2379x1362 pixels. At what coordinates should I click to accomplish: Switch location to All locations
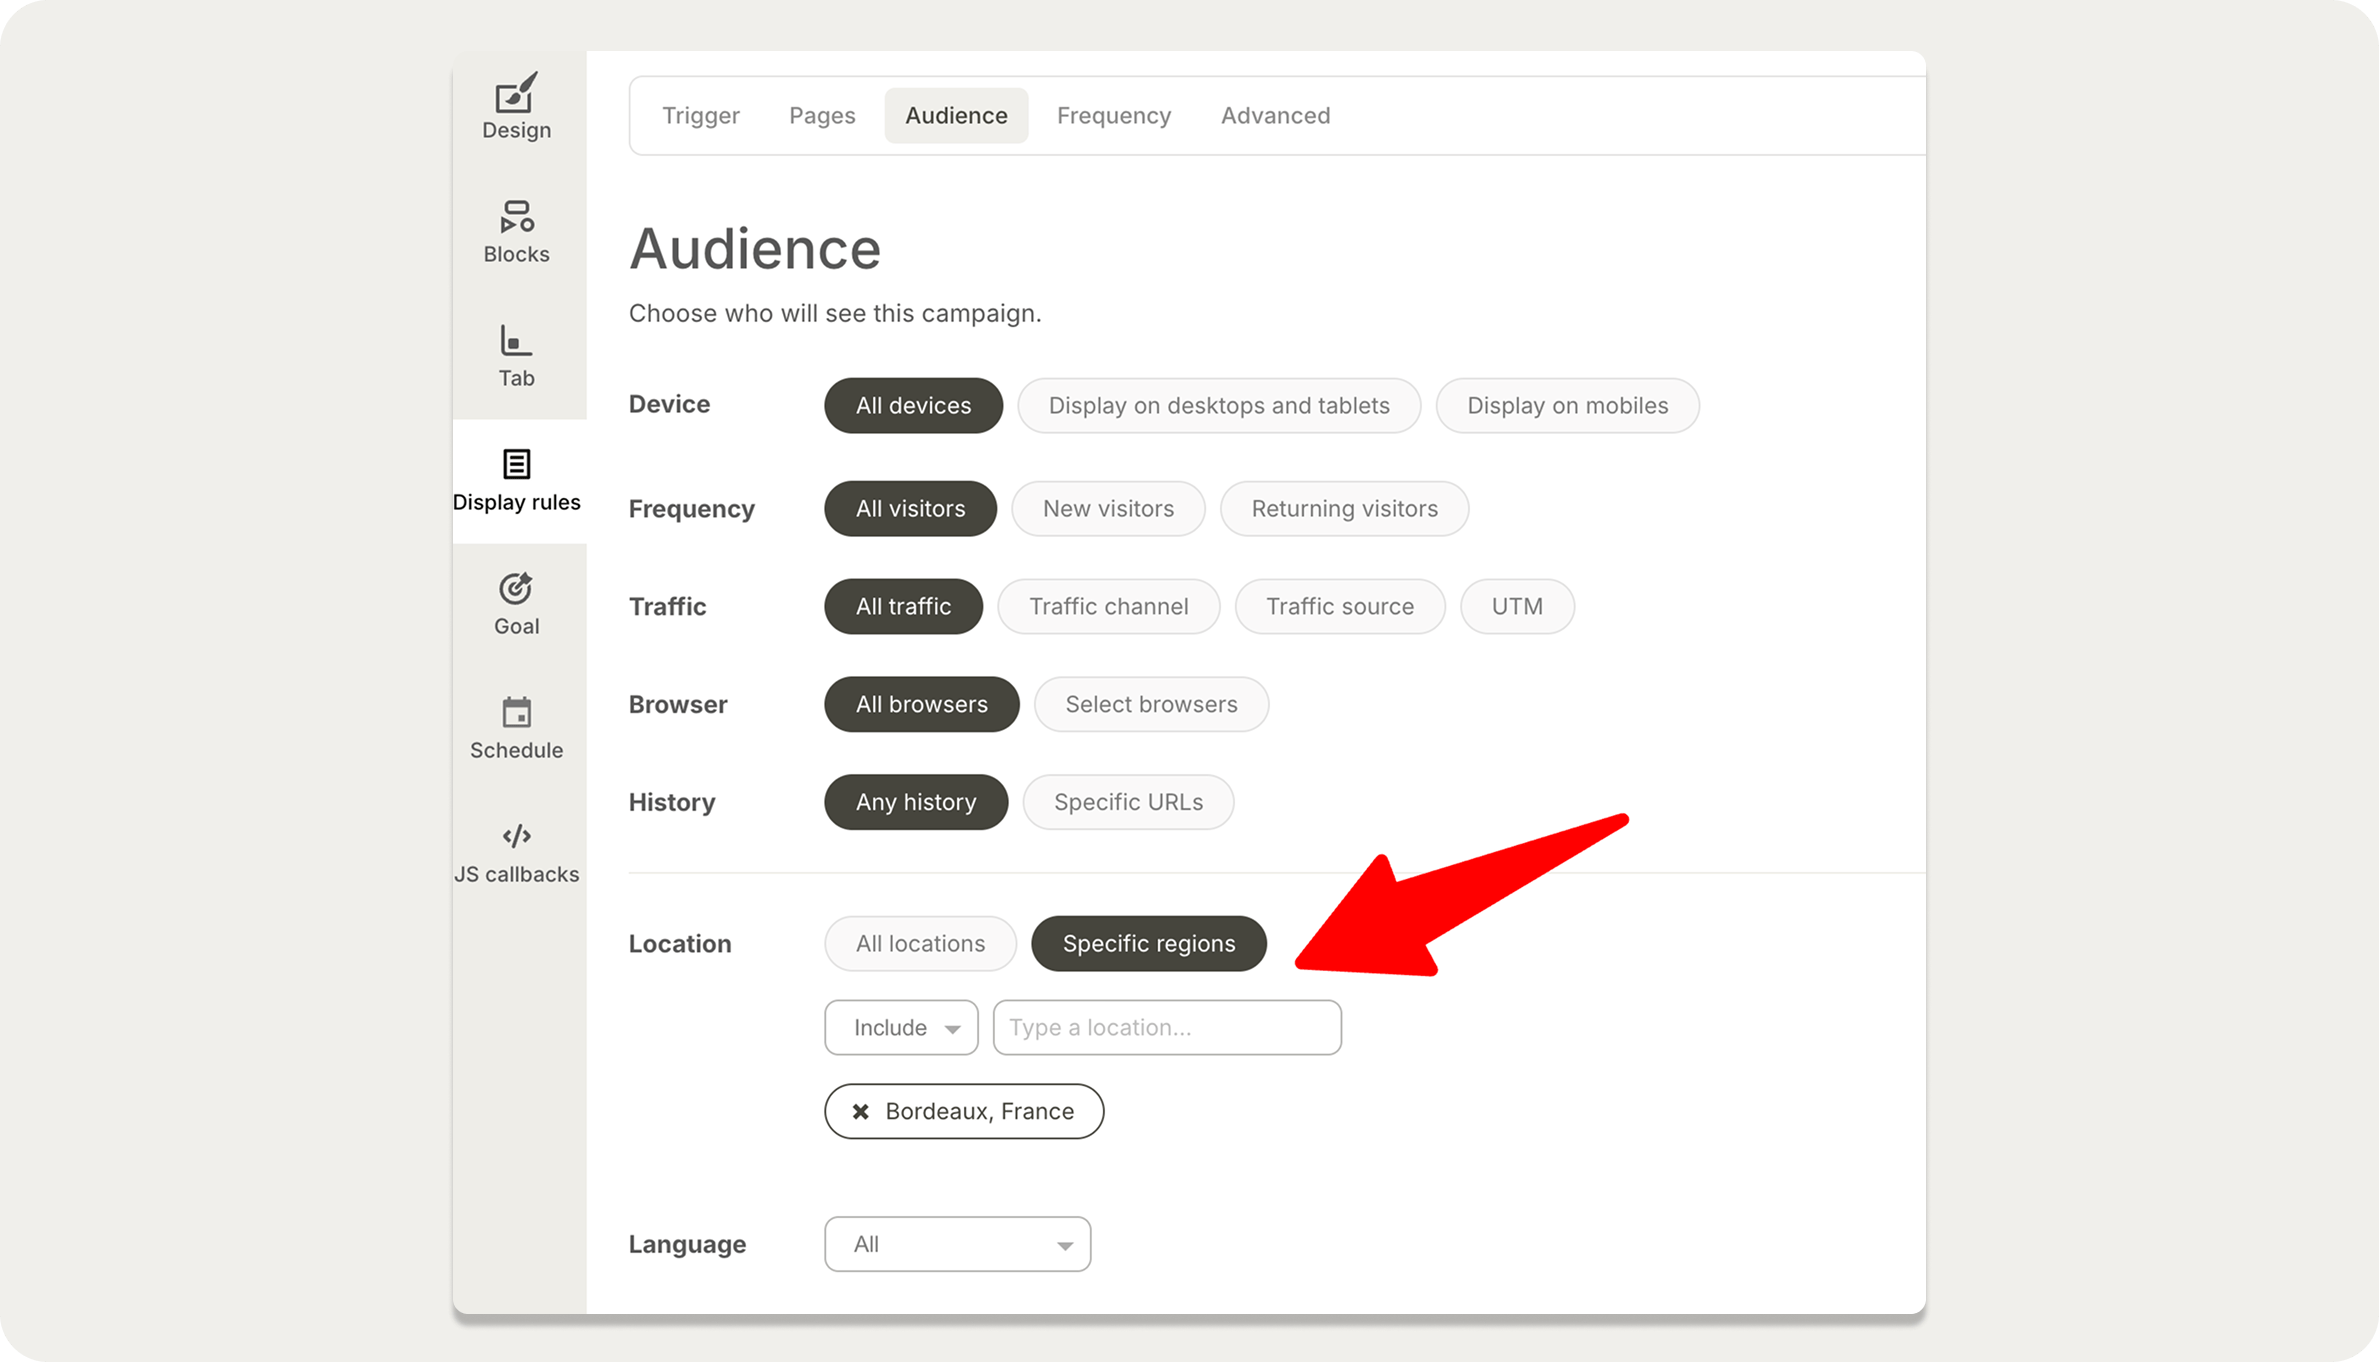[x=920, y=943]
